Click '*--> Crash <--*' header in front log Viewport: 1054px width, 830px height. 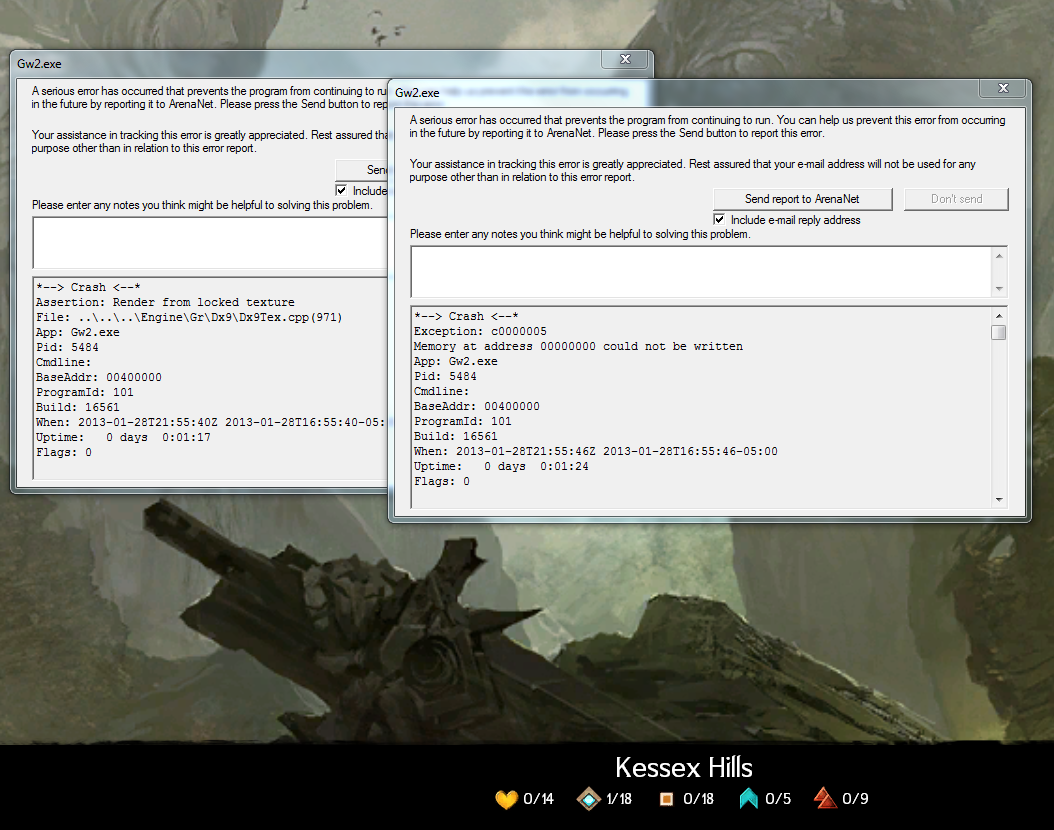coord(467,316)
